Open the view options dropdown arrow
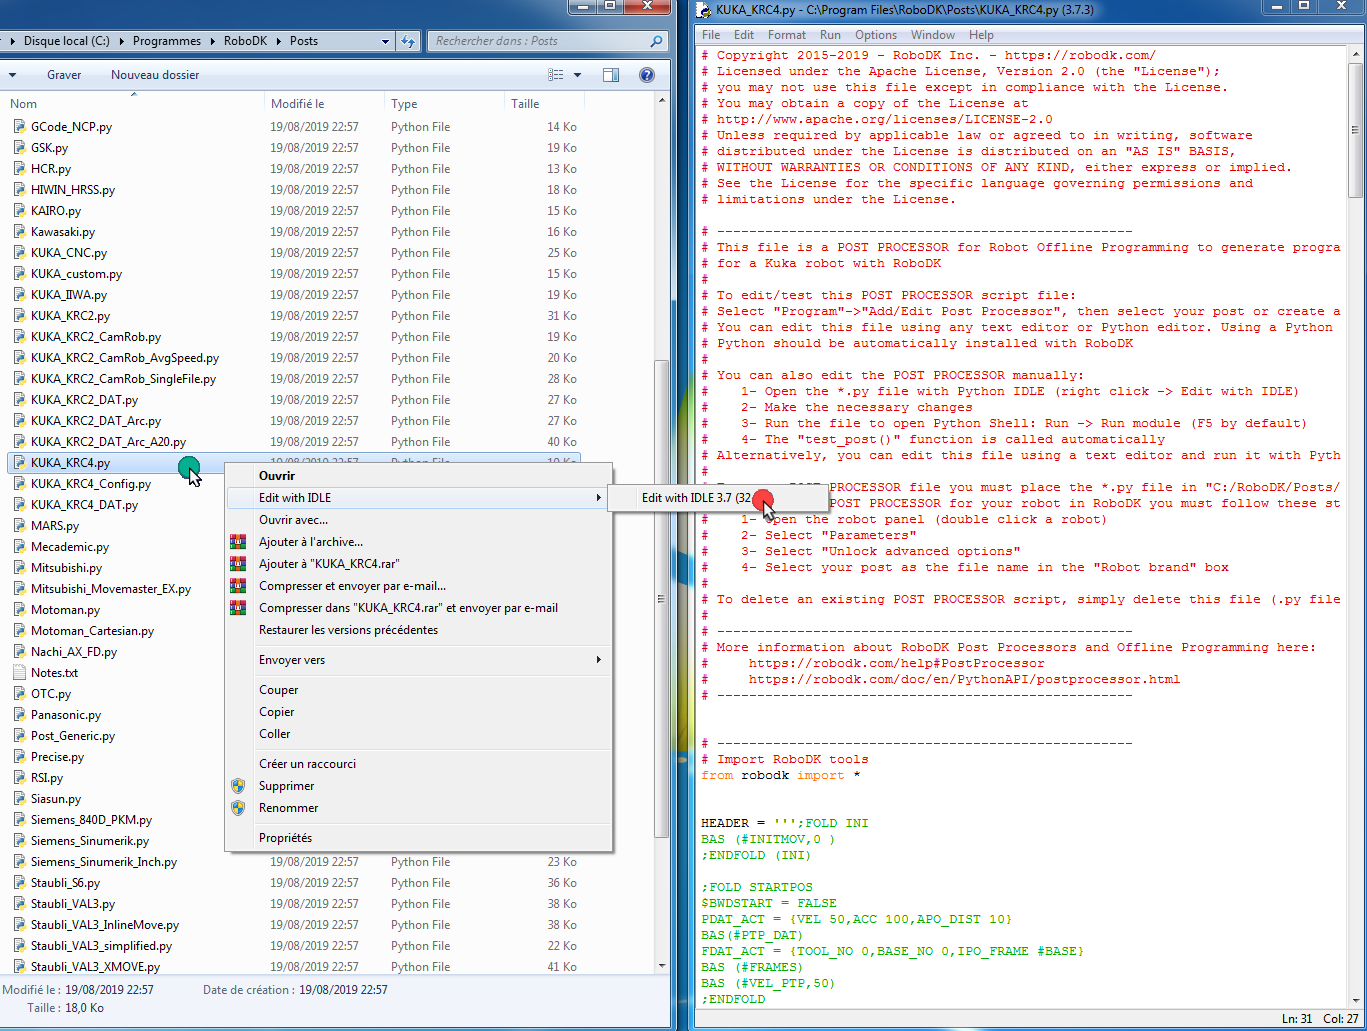This screenshot has height=1031, width=1367. click(x=577, y=75)
